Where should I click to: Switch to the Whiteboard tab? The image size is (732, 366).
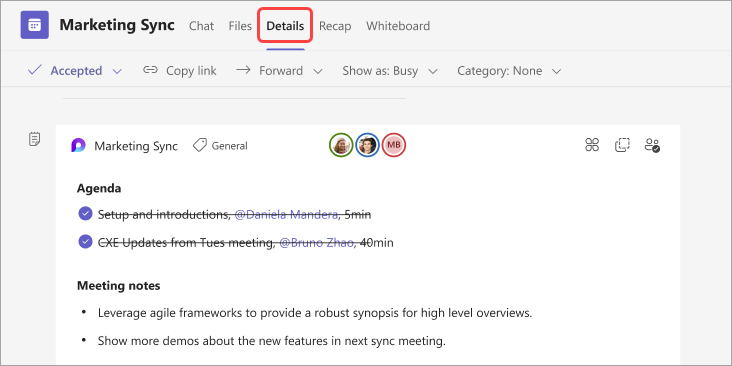point(398,26)
